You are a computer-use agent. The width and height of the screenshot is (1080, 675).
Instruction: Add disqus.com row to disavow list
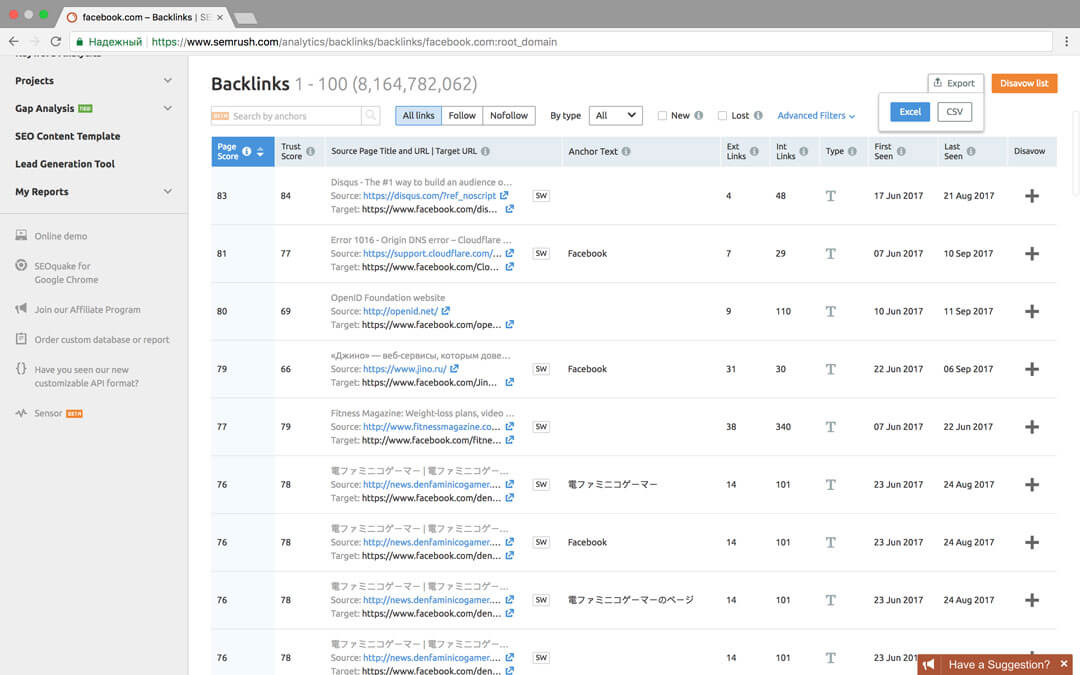click(1032, 196)
